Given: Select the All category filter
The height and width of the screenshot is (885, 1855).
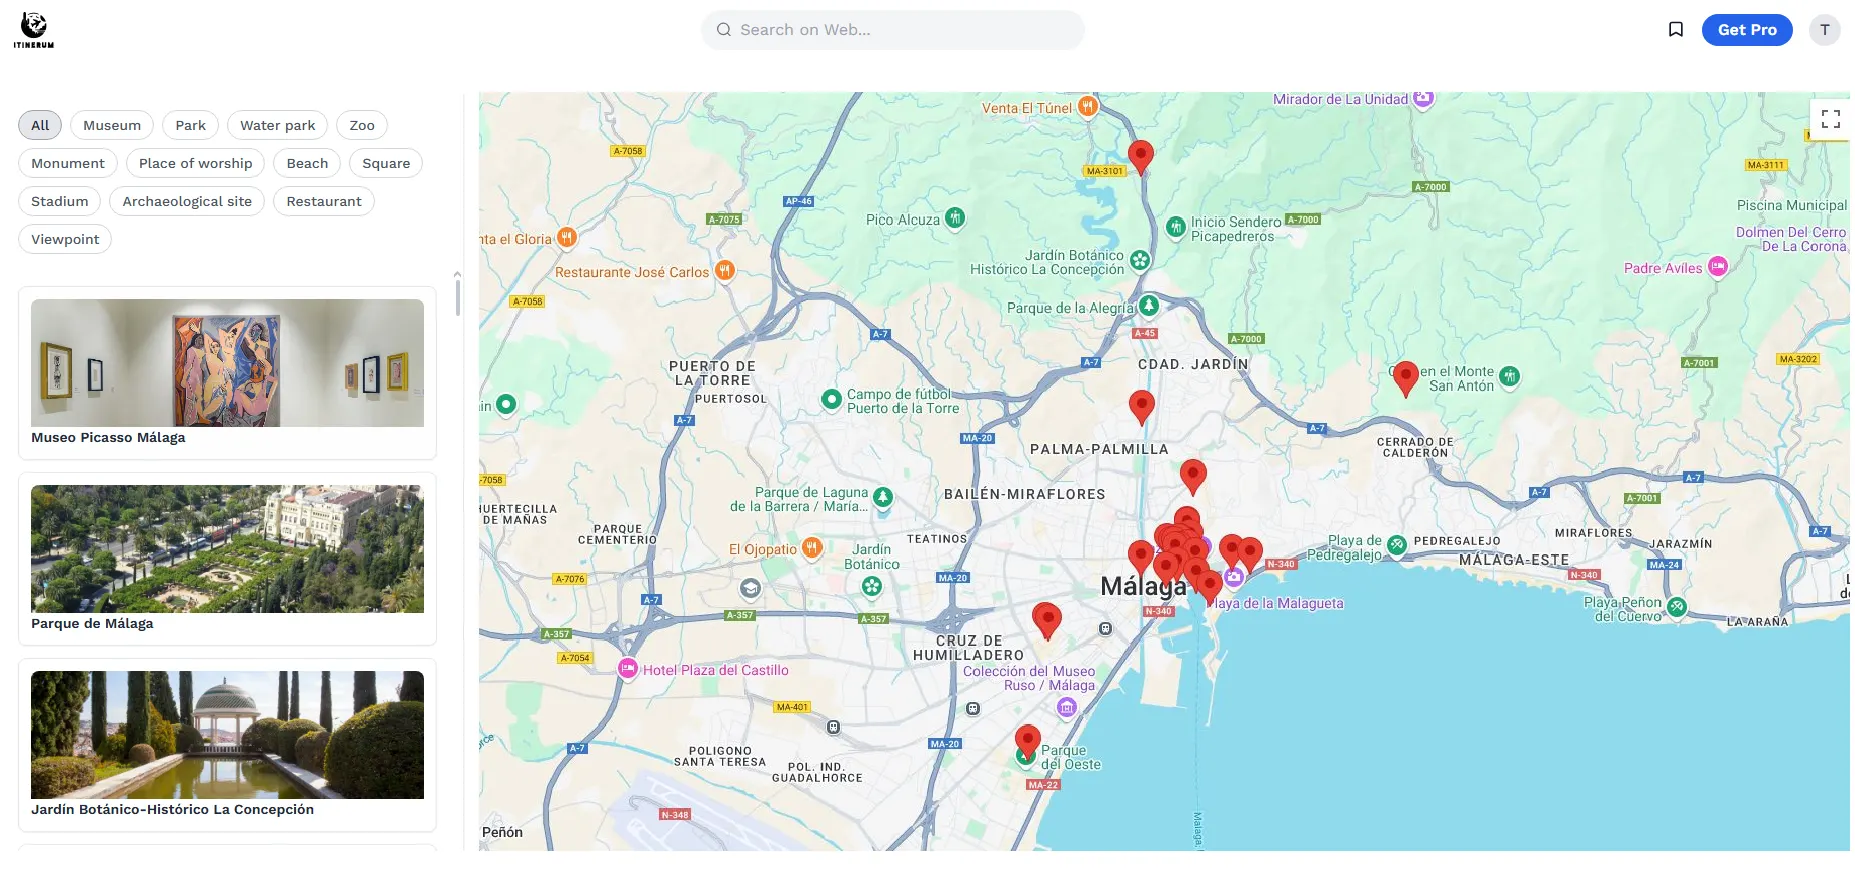Looking at the screenshot, I should click(40, 125).
